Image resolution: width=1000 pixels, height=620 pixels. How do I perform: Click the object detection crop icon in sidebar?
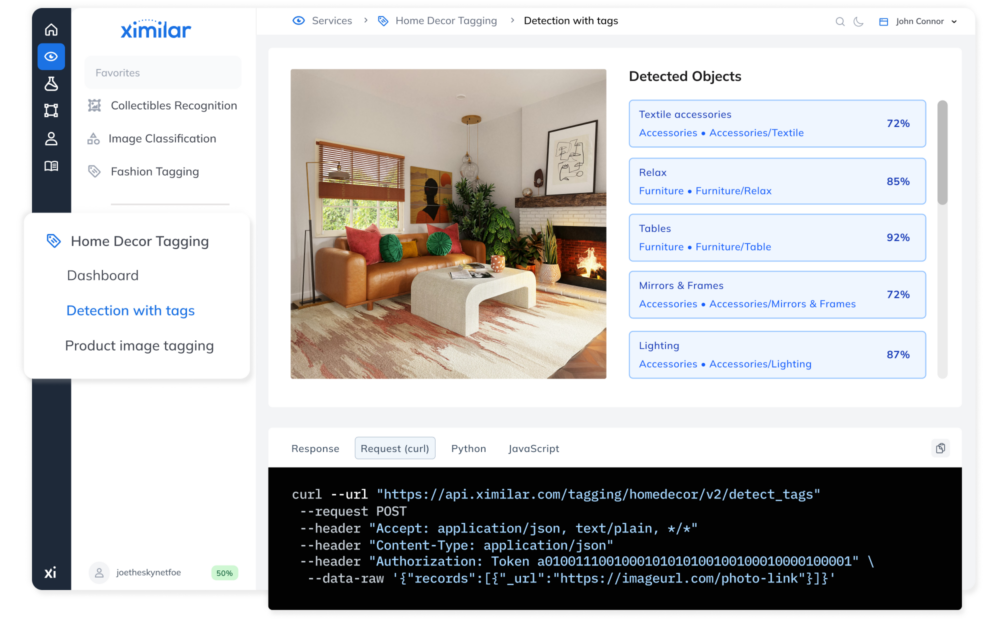pyautogui.click(x=51, y=111)
